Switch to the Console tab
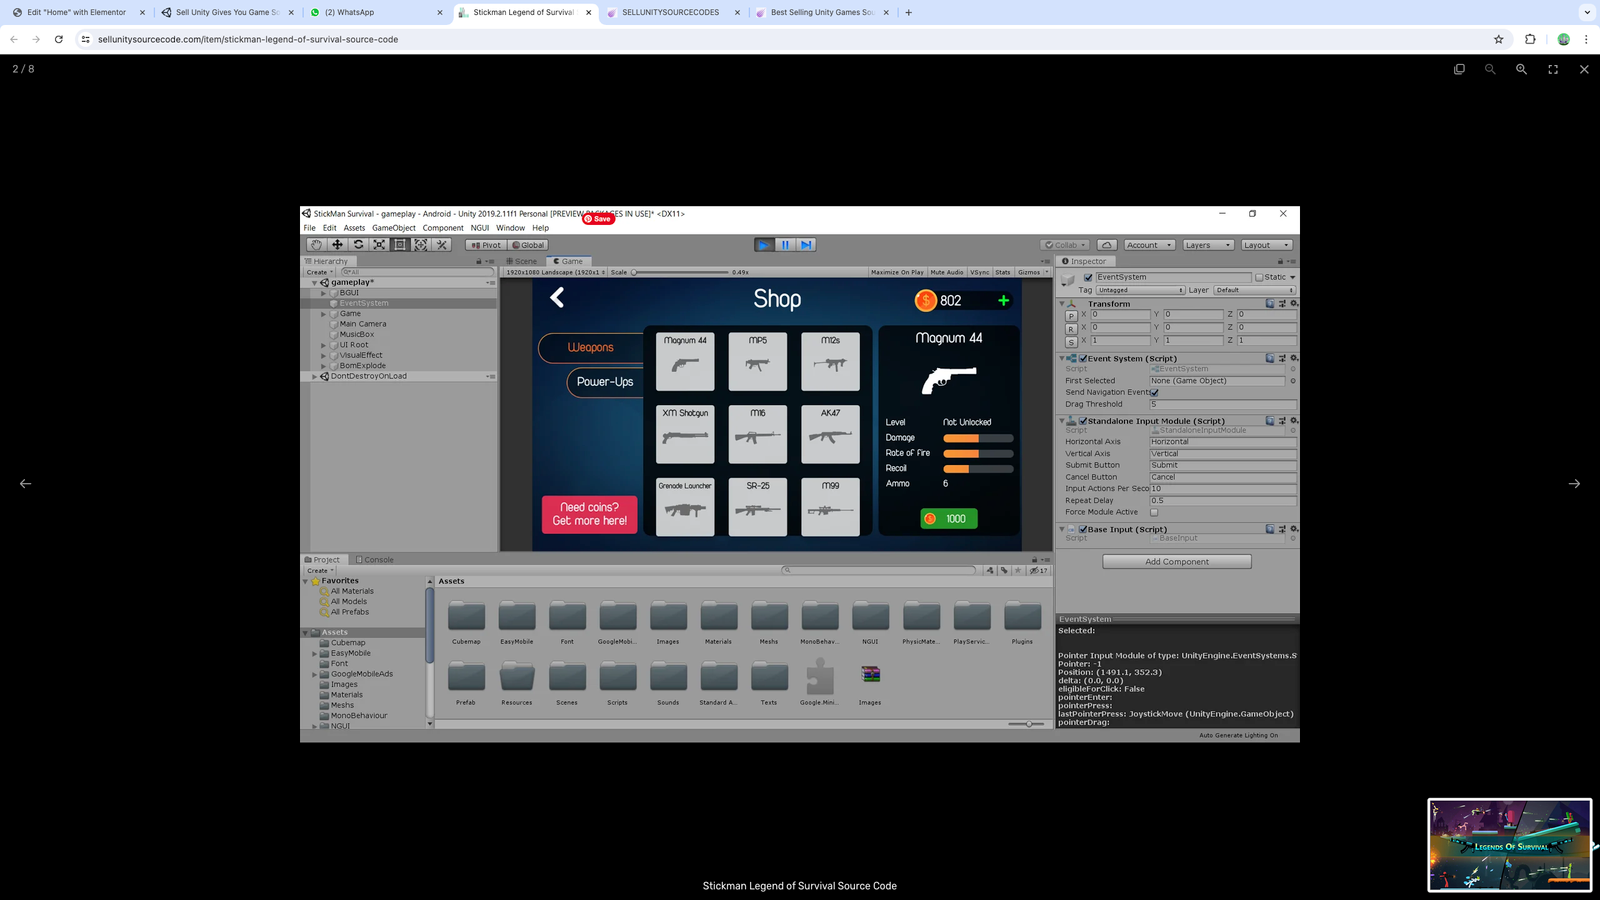The height and width of the screenshot is (900, 1600). pos(375,560)
